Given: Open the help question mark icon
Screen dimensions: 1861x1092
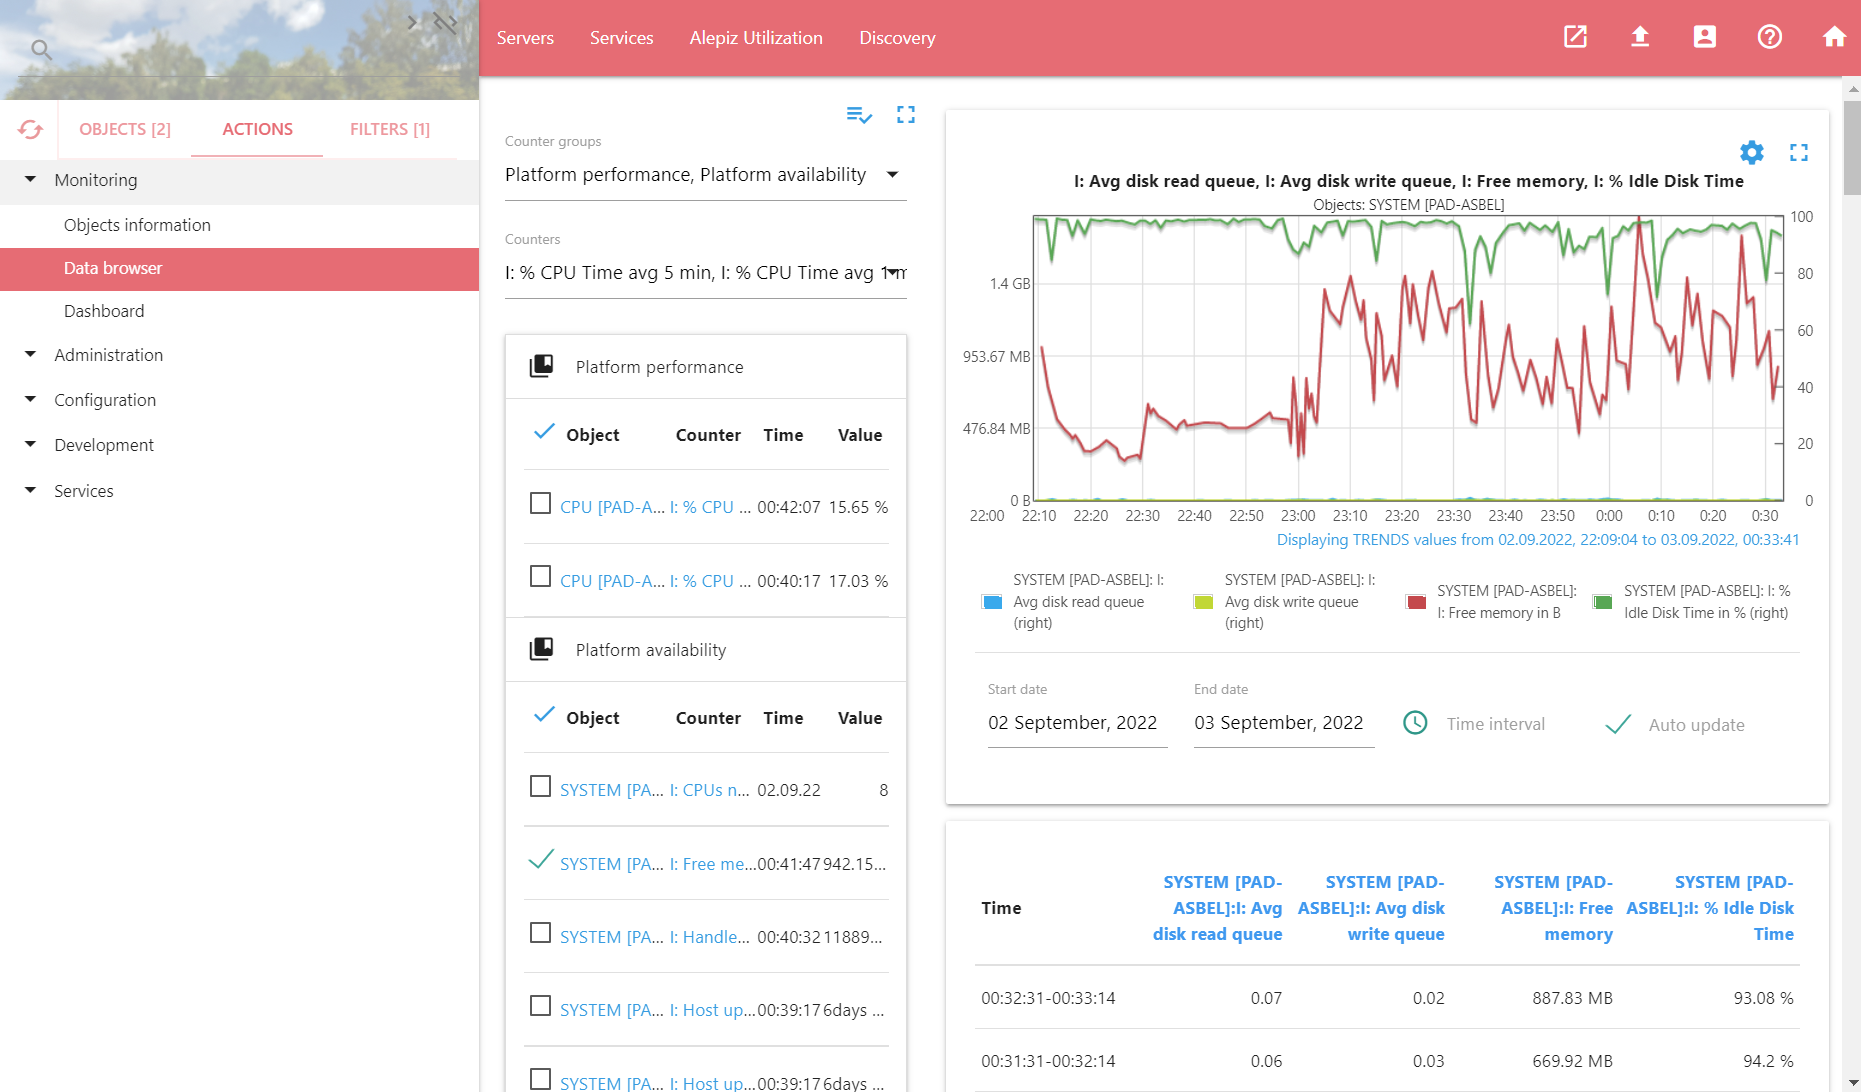Looking at the screenshot, I should [1769, 37].
